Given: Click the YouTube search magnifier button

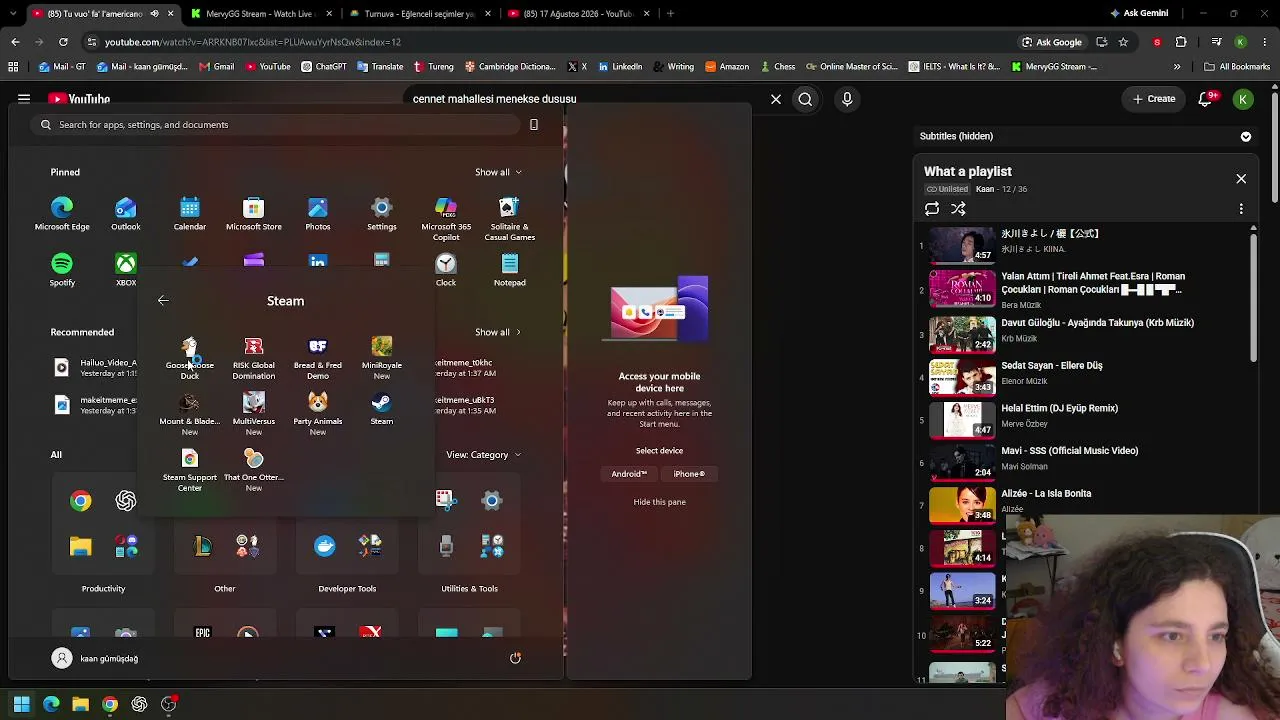Looking at the screenshot, I should (x=805, y=99).
